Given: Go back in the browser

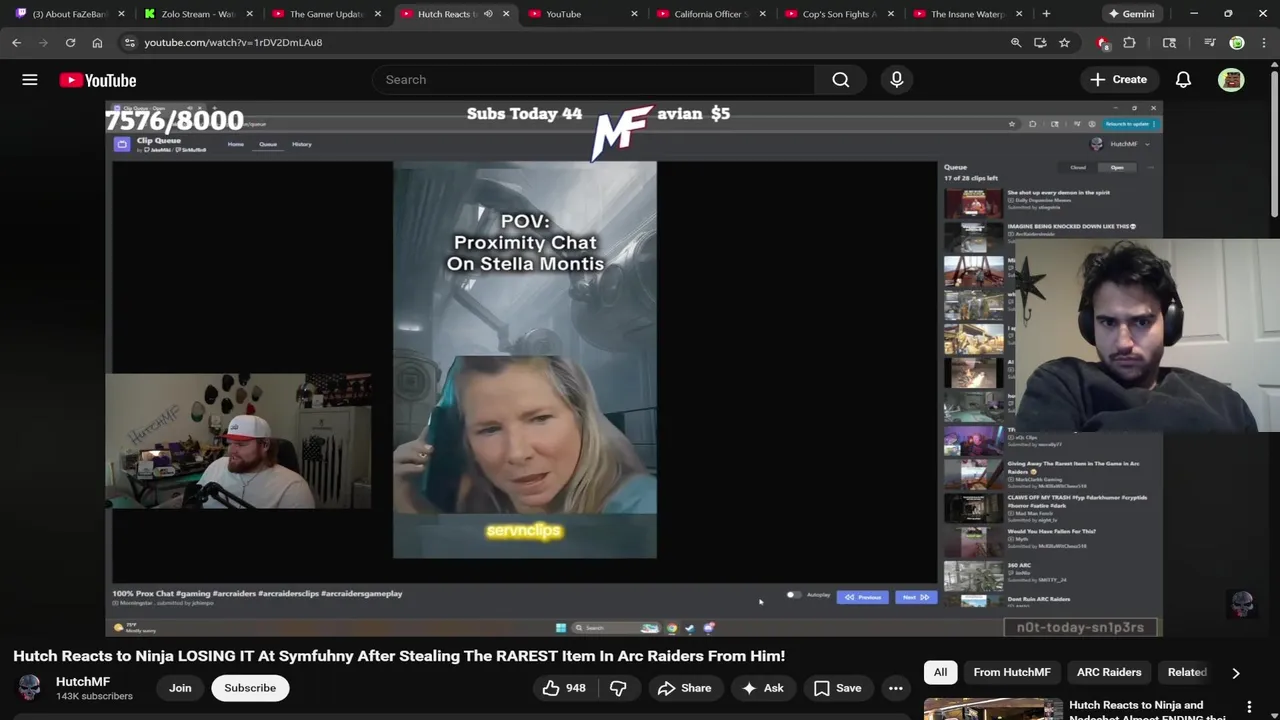Looking at the screenshot, I should coord(17,42).
